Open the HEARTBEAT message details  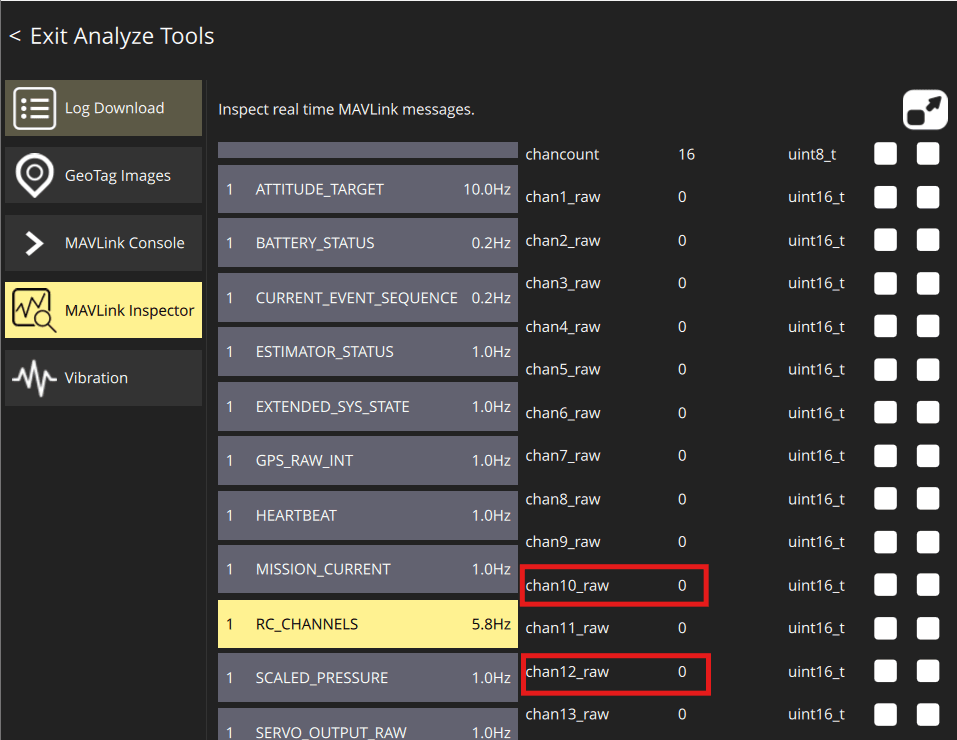(x=367, y=515)
